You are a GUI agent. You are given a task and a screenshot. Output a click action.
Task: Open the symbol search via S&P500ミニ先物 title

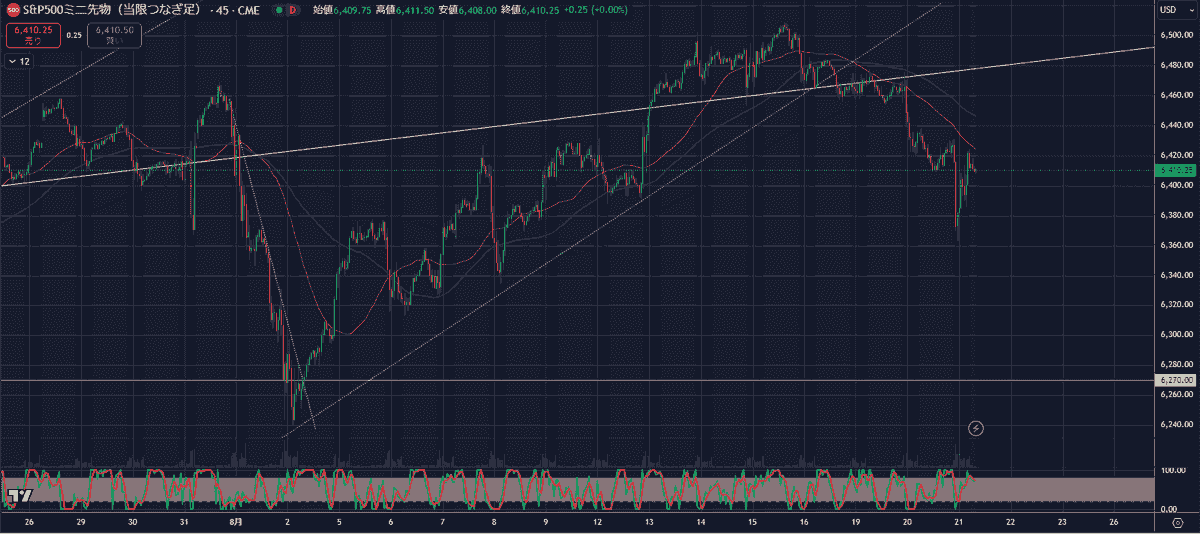(112, 10)
